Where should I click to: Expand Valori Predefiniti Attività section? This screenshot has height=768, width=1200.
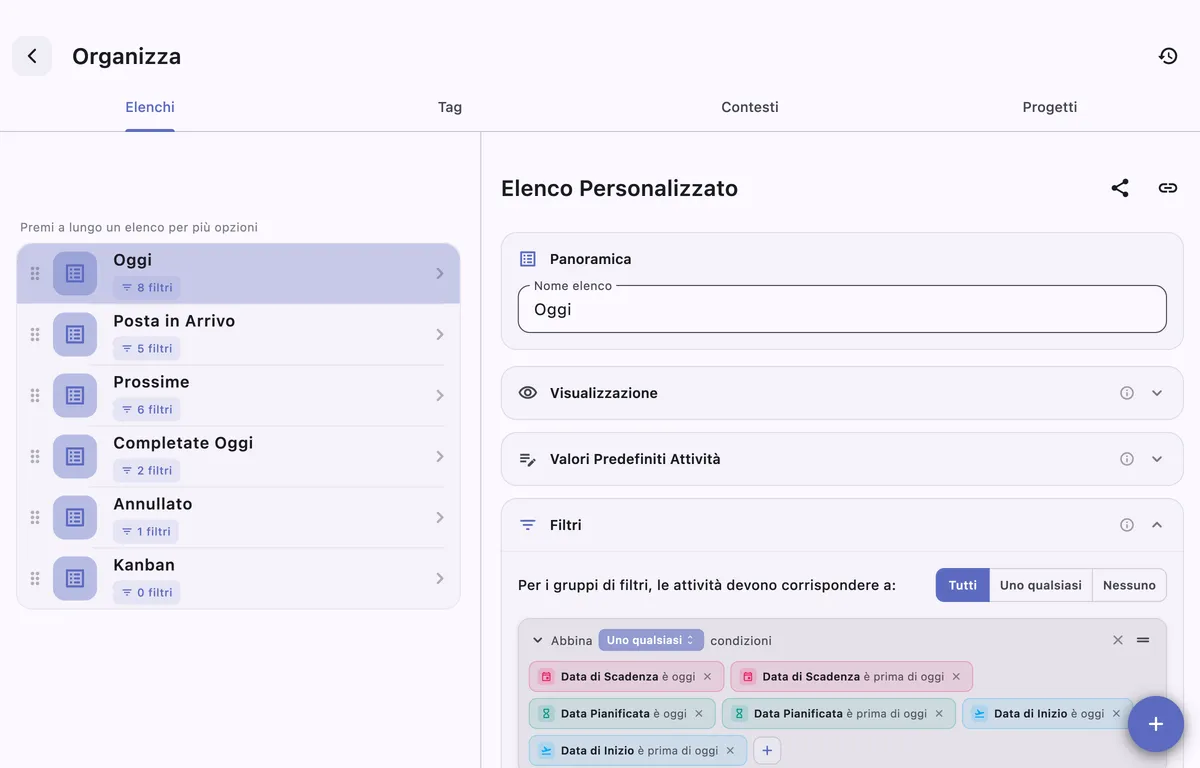point(1157,459)
